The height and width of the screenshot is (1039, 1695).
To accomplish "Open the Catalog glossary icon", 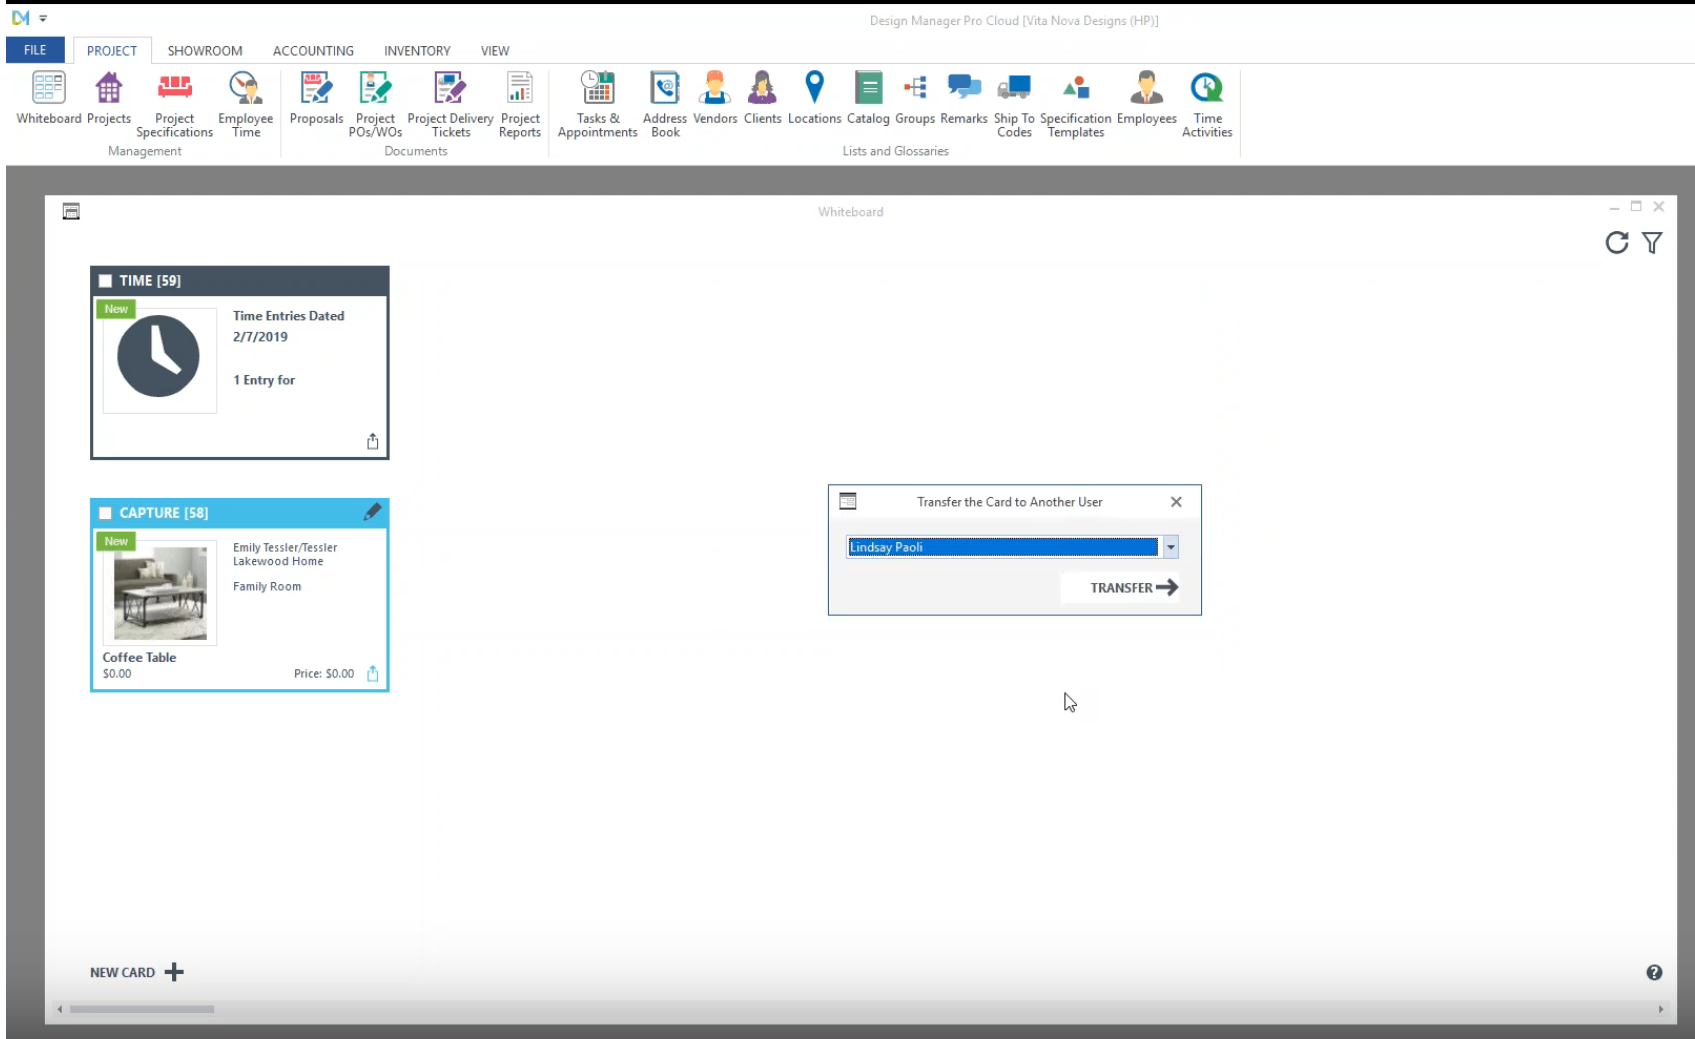I will coord(868,99).
